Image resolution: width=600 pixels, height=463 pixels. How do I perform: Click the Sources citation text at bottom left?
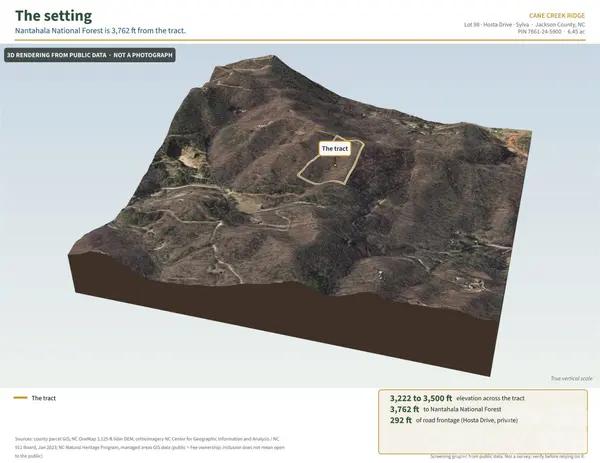pos(150,447)
